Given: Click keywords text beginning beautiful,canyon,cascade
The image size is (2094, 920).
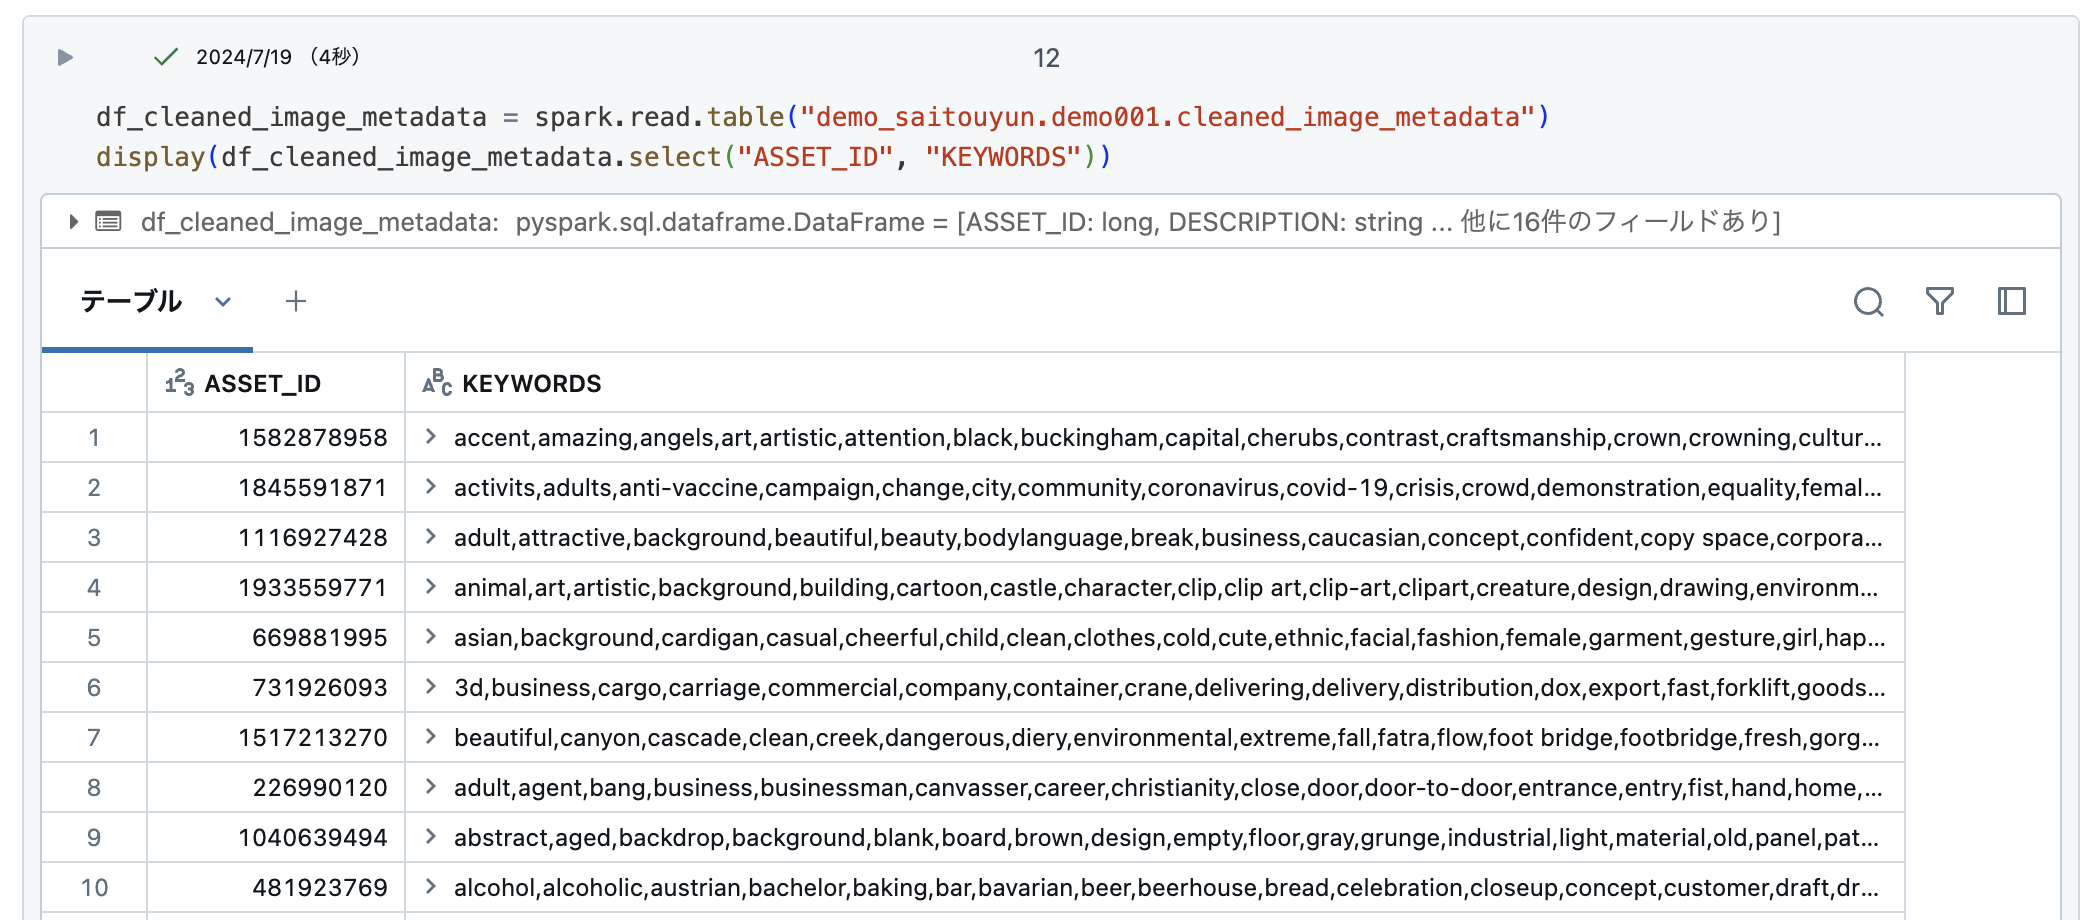Looking at the screenshot, I should [x=1167, y=737].
